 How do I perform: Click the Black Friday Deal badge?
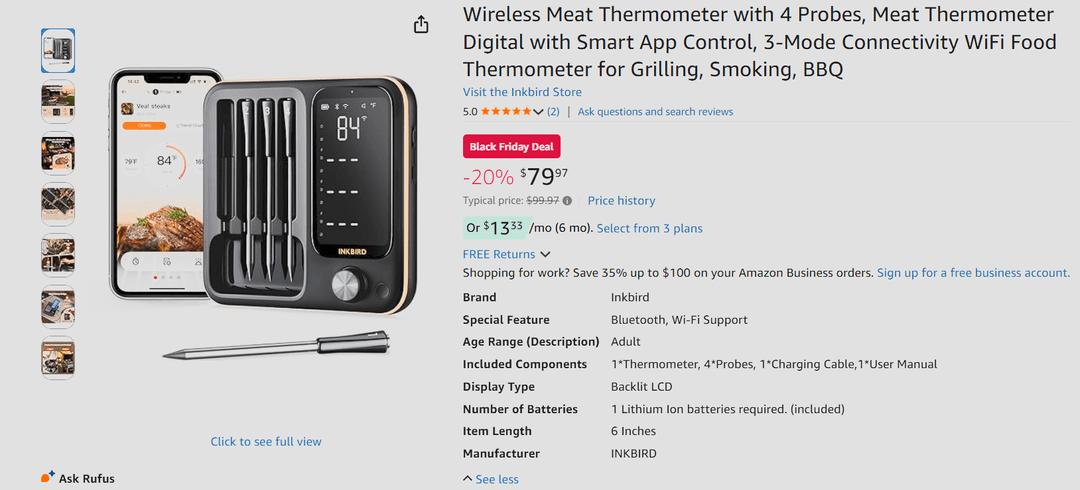(x=511, y=147)
